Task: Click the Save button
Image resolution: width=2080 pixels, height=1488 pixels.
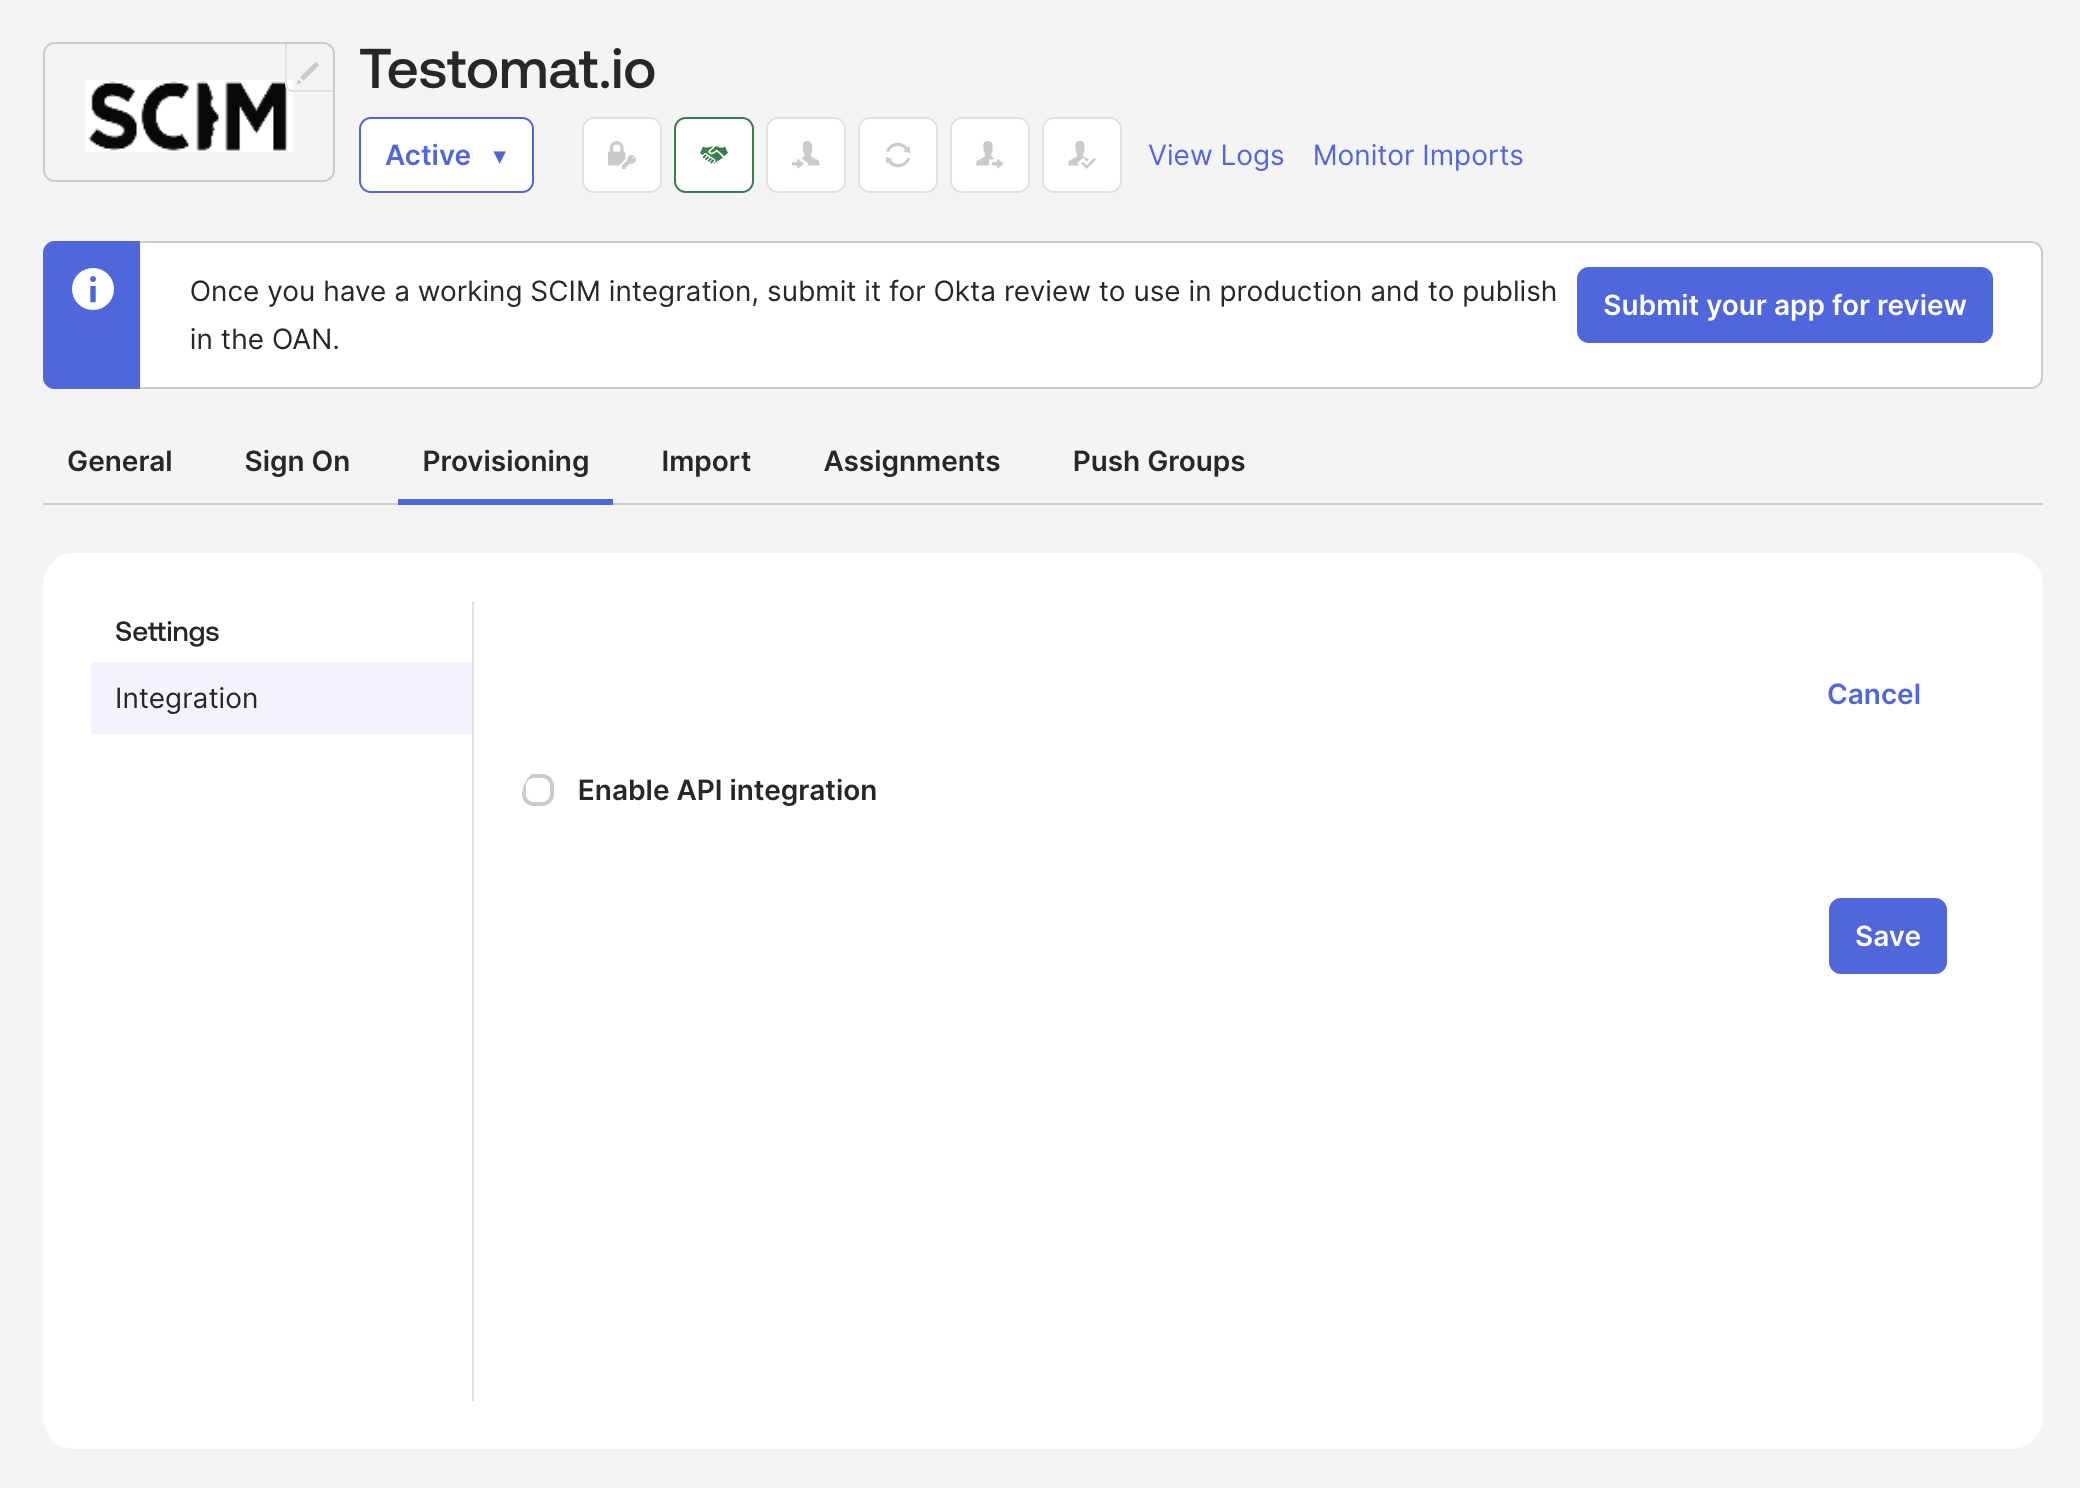Action: click(x=1887, y=936)
